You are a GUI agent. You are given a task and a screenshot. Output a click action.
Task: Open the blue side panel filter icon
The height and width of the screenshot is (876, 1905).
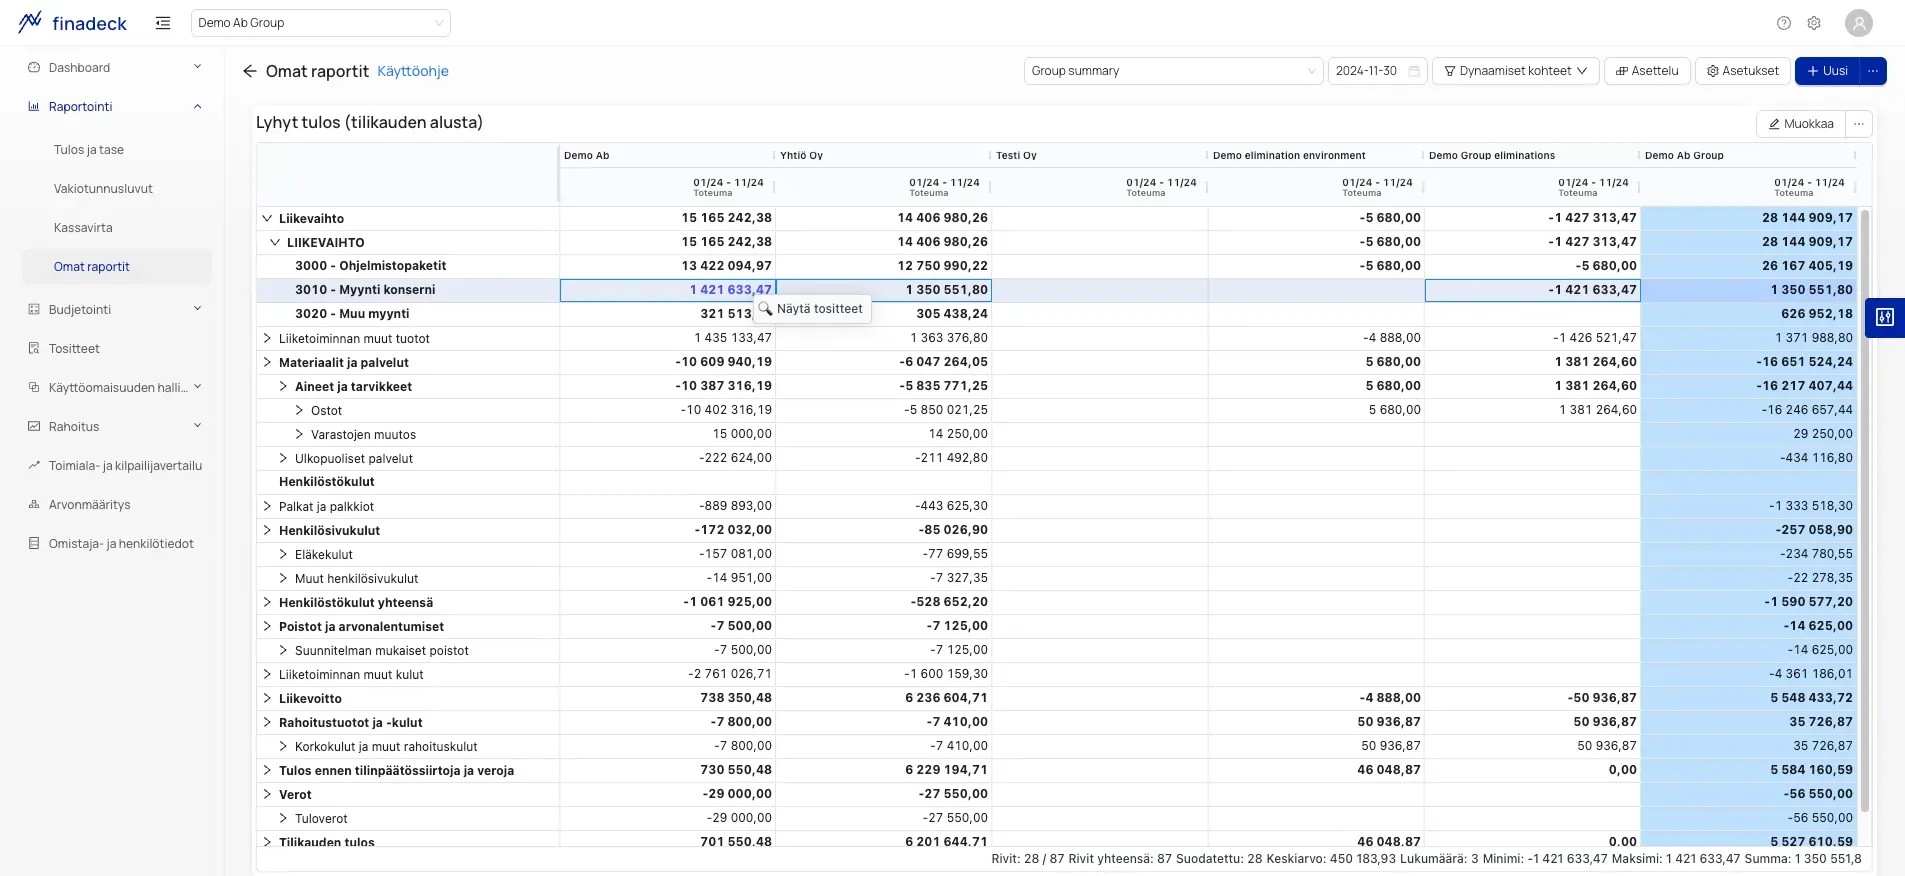(1885, 318)
